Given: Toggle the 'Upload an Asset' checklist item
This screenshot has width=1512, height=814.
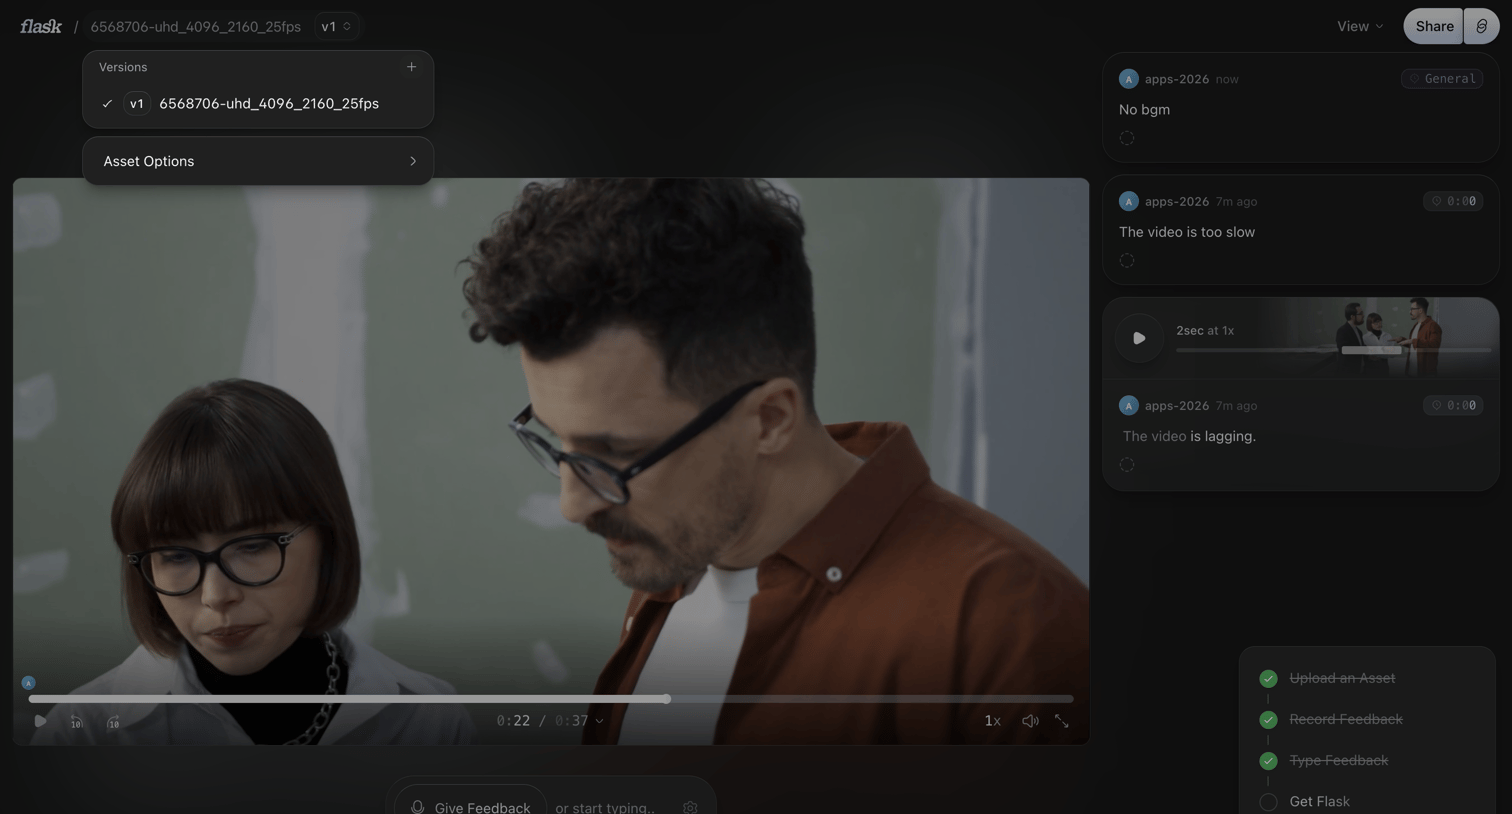Looking at the screenshot, I should 1268,679.
